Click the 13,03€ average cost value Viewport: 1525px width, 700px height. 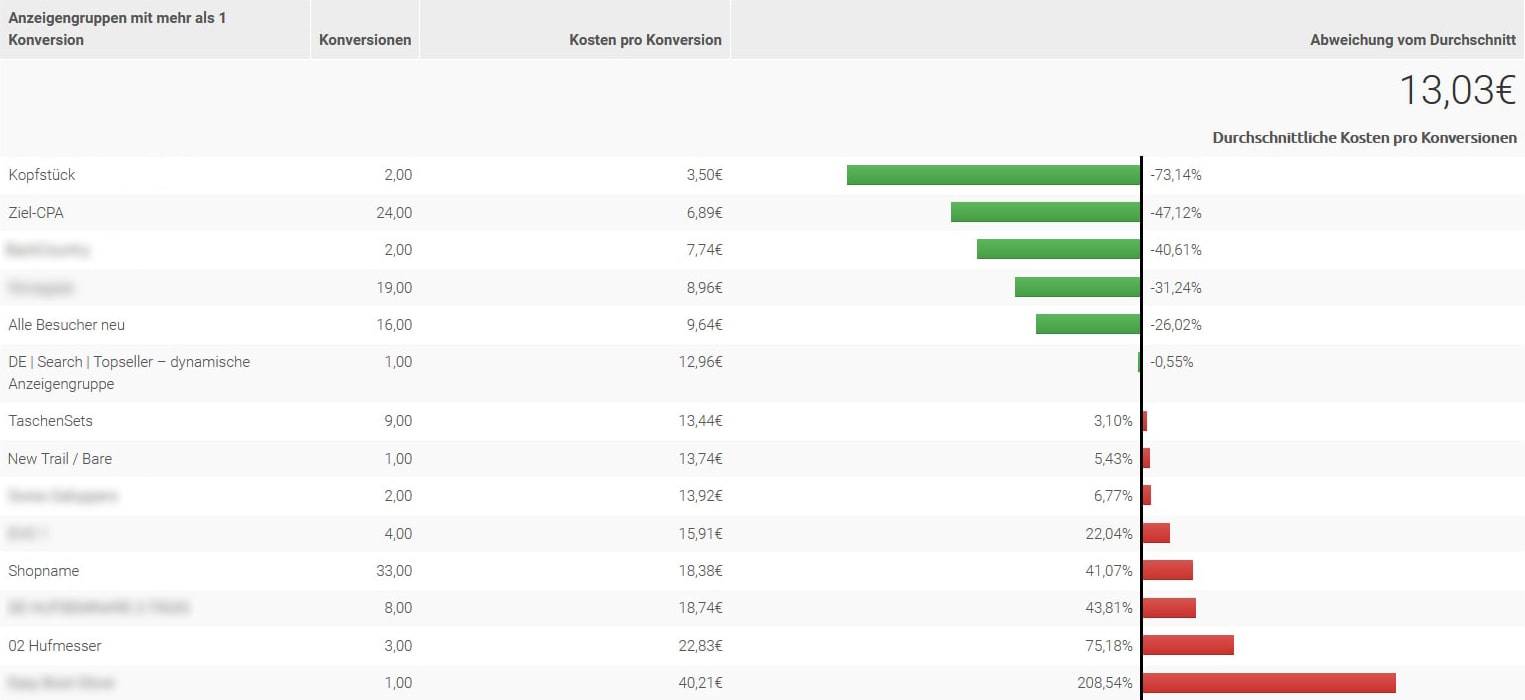tap(1457, 91)
